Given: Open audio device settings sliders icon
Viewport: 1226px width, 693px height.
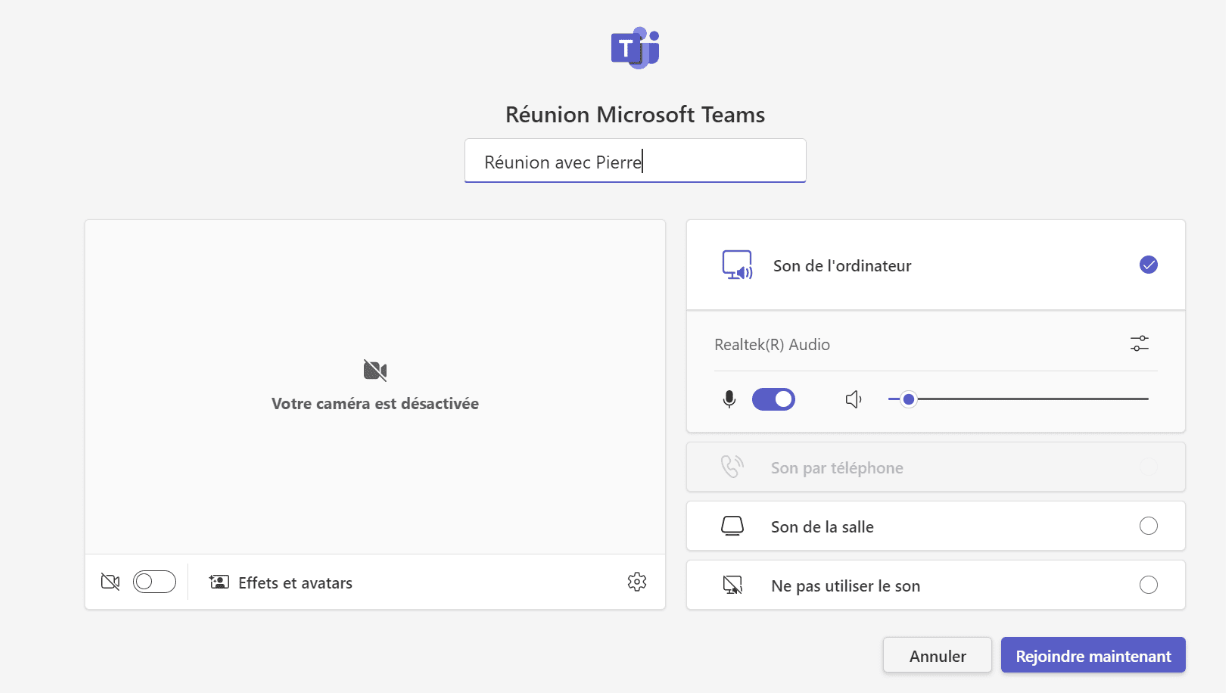Looking at the screenshot, I should point(1139,344).
